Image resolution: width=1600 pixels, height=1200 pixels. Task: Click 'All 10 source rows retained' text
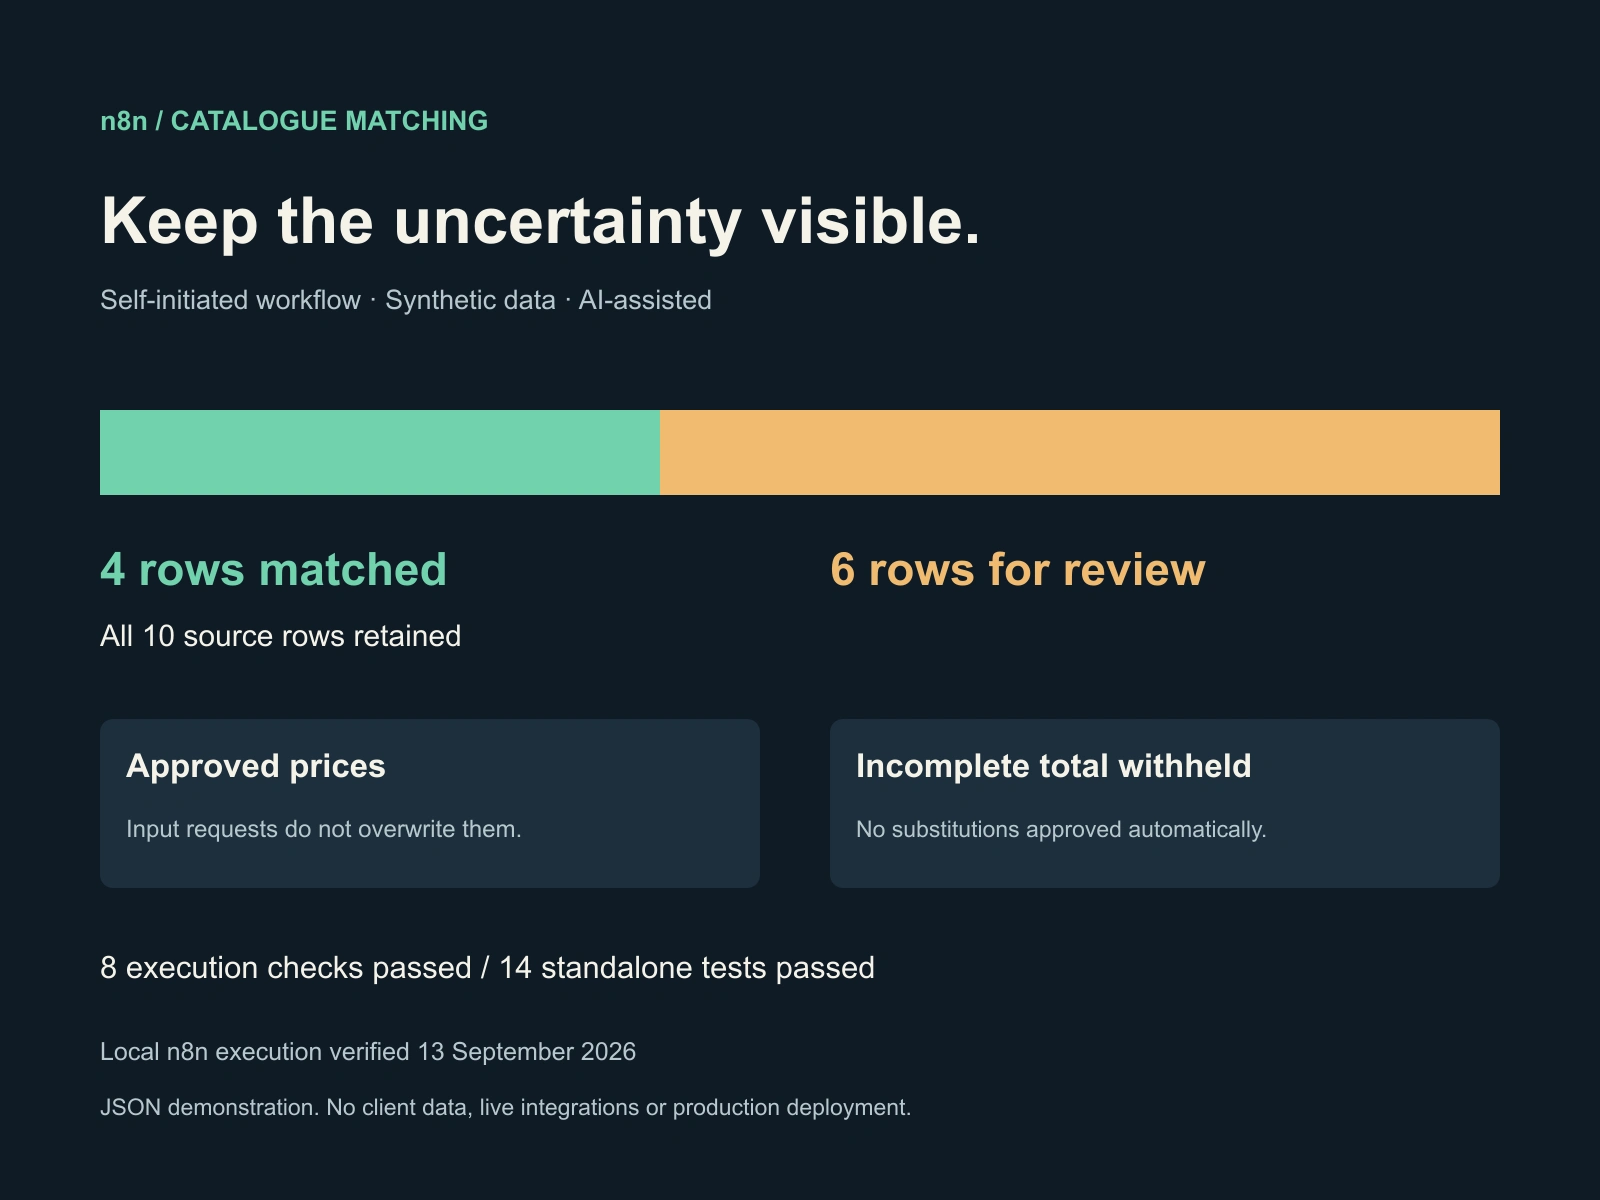[x=281, y=636]
